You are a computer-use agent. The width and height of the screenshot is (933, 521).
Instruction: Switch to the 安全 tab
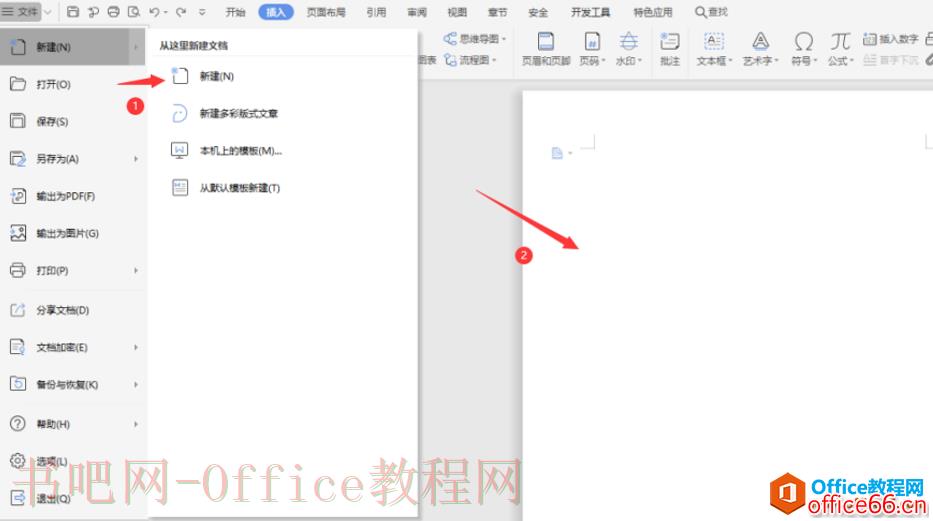[x=538, y=12]
